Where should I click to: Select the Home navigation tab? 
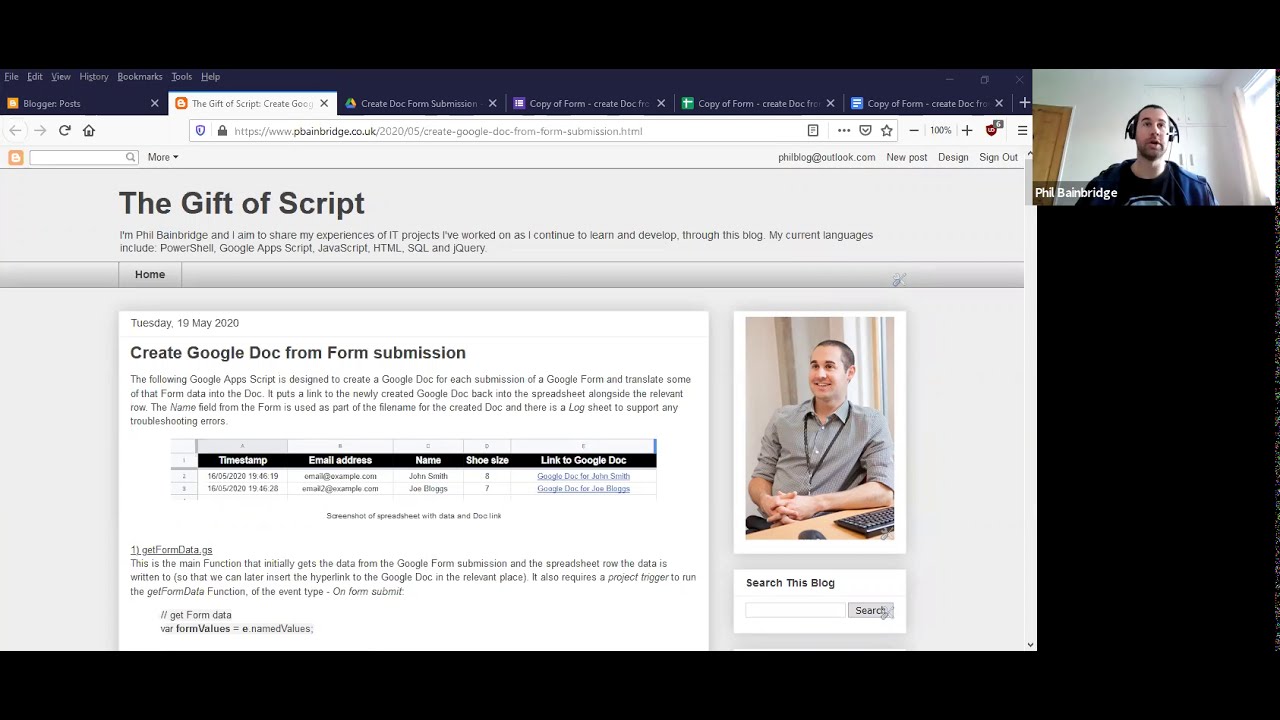click(x=150, y=274)
